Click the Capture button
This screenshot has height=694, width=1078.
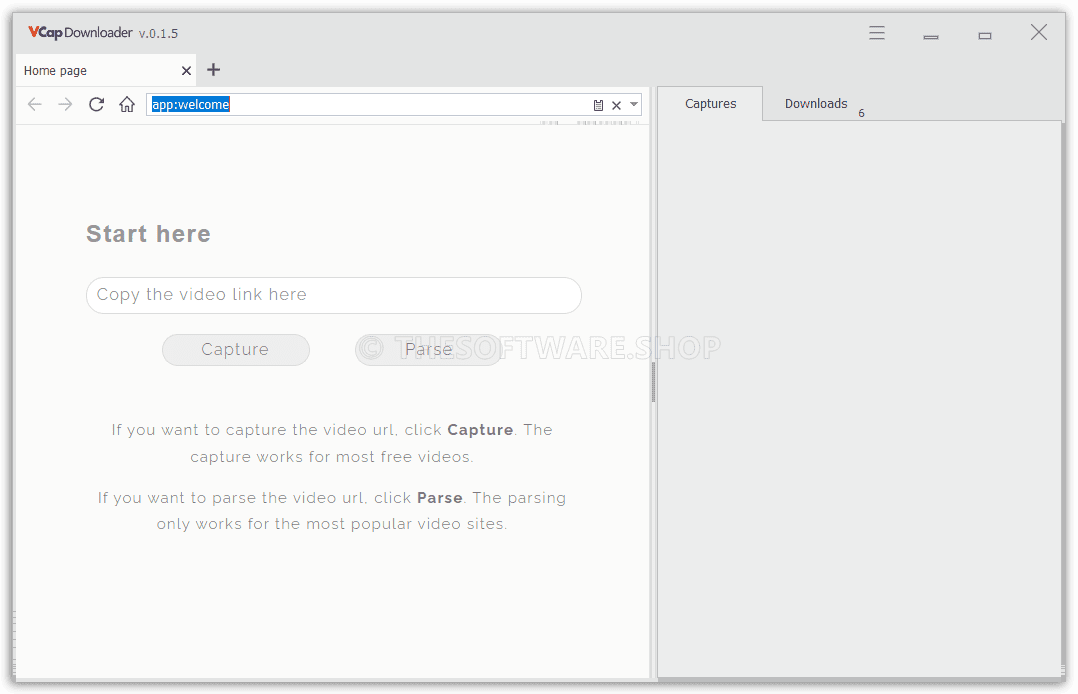(x=236, y=349)
